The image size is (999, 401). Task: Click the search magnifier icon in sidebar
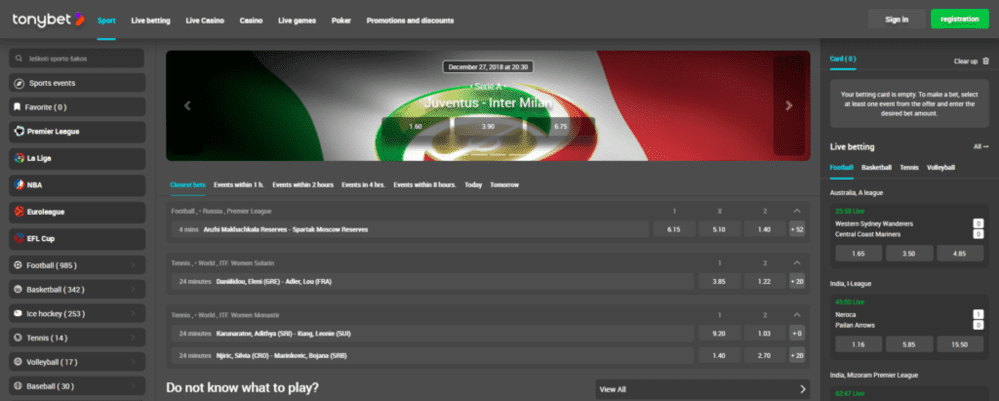20,58
